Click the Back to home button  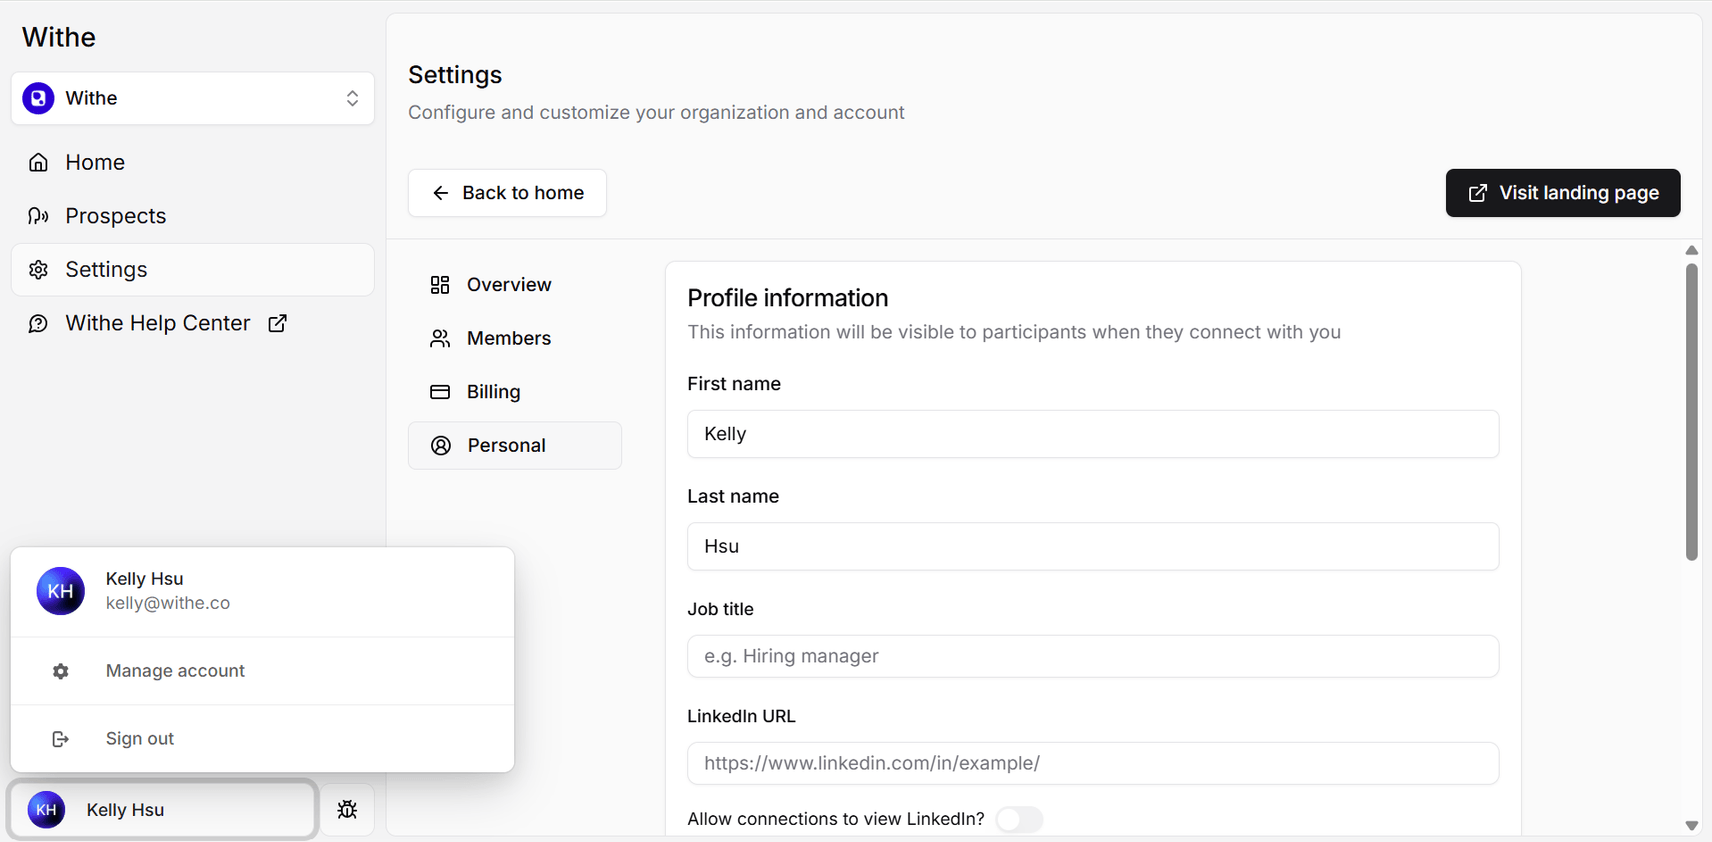pos(507,193)
